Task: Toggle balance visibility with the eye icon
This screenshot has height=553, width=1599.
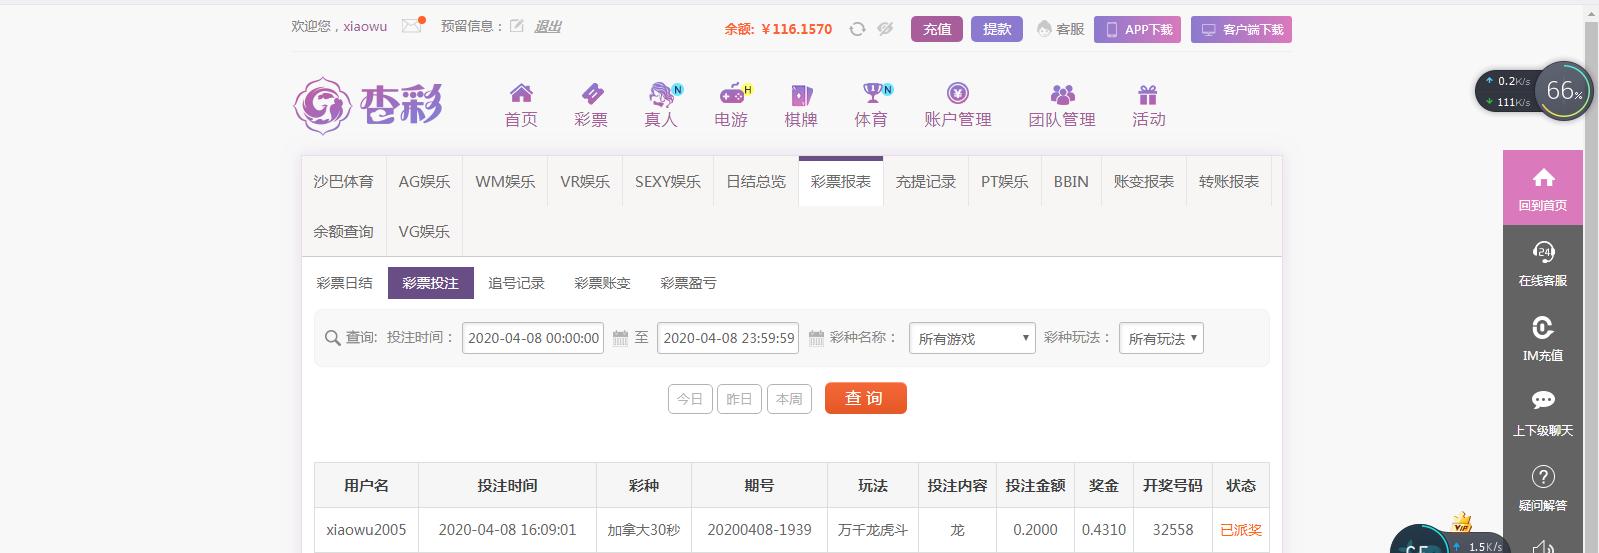Action: (885, 29)
